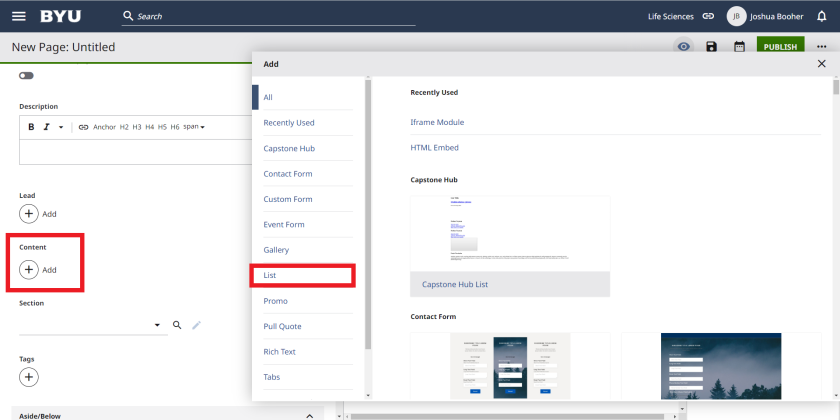Click the Section search magnifier icon
The width and height of the screenshot is (840, 420).
(177, 325)
